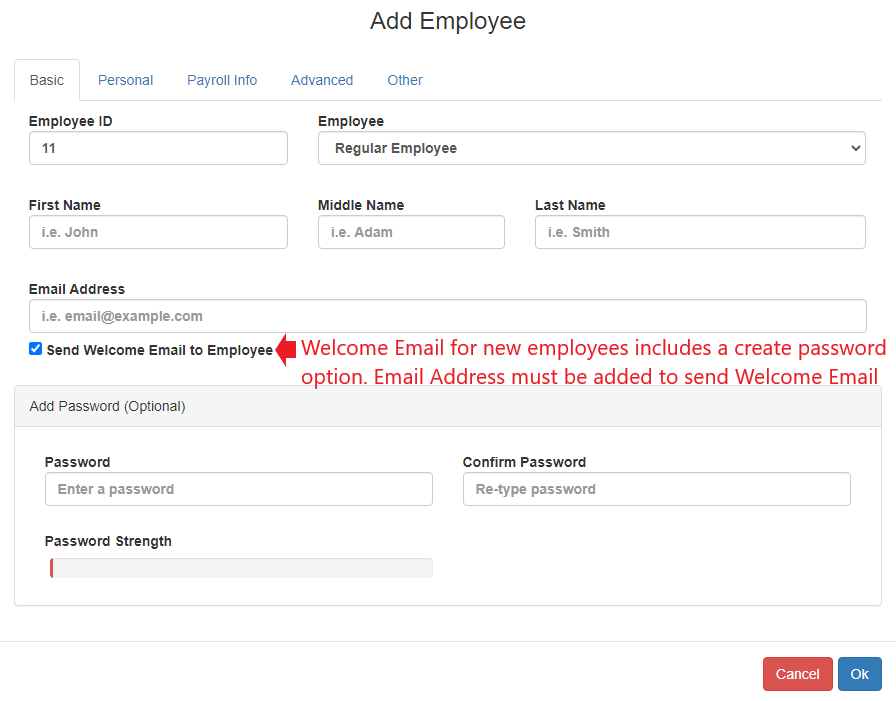Click the Add Password (Optional) panel header
This screenshot has height=701, width=896.
(x=447, y=406)
